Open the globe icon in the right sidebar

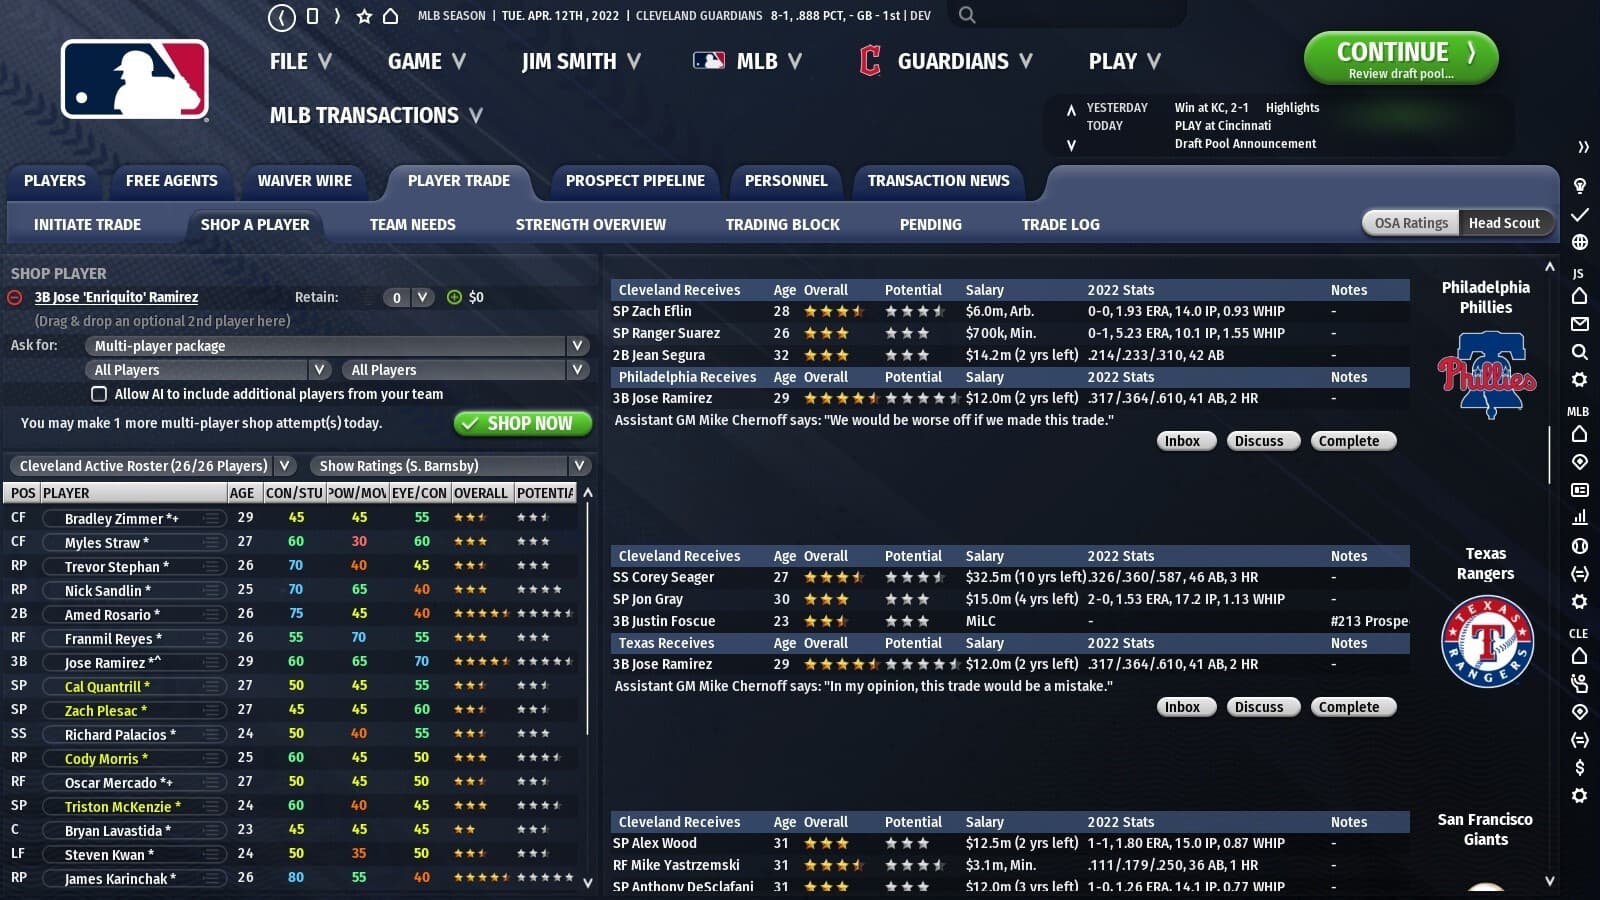pyautogui.click(x=1580, y=241)
